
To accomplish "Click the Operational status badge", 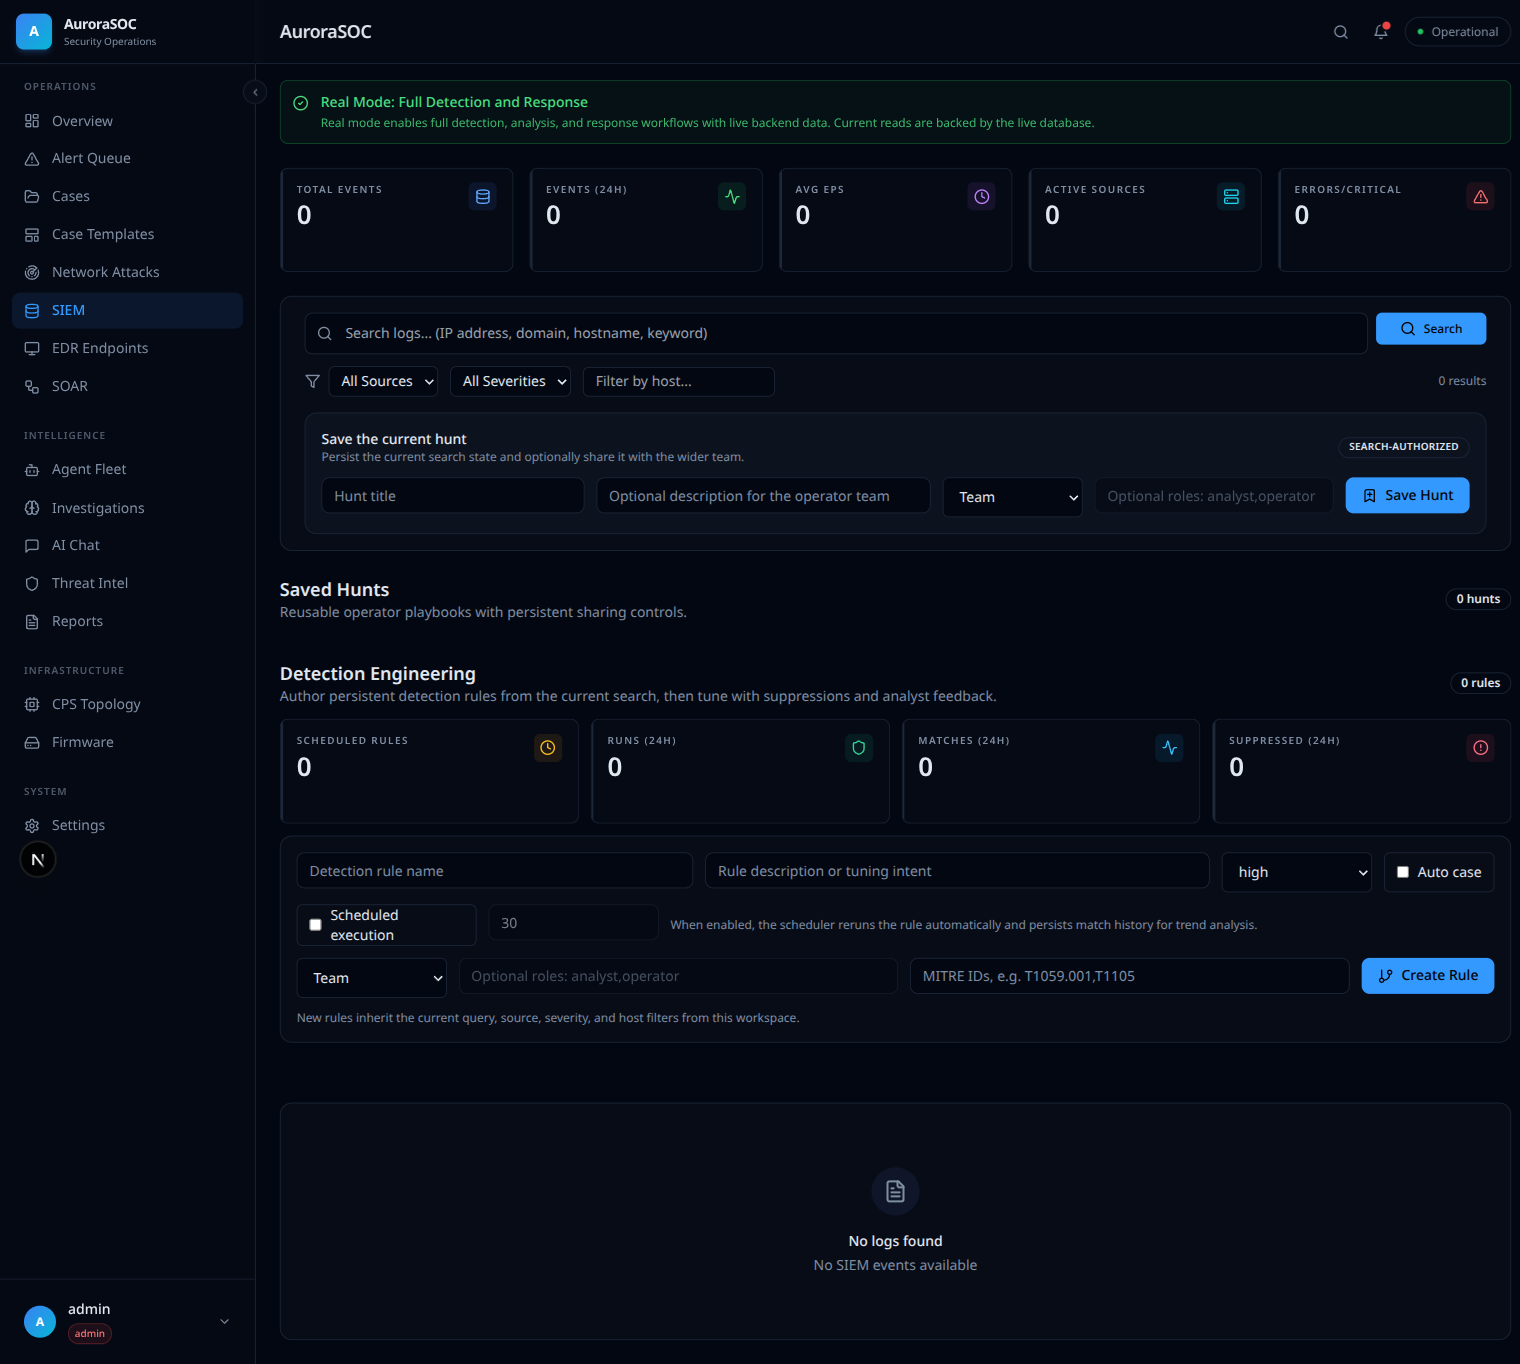I will (x=1457, y=32).
